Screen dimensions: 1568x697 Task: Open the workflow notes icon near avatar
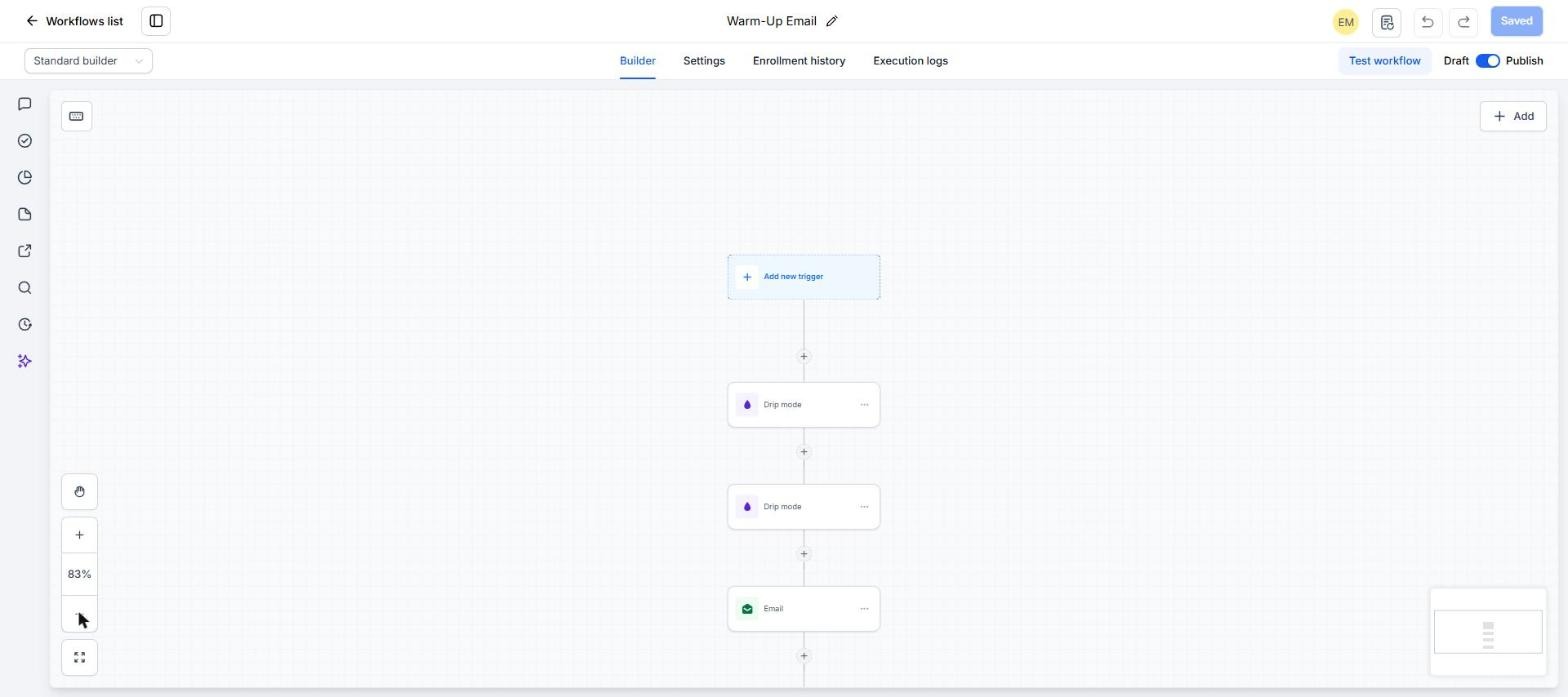(1386, 22)
